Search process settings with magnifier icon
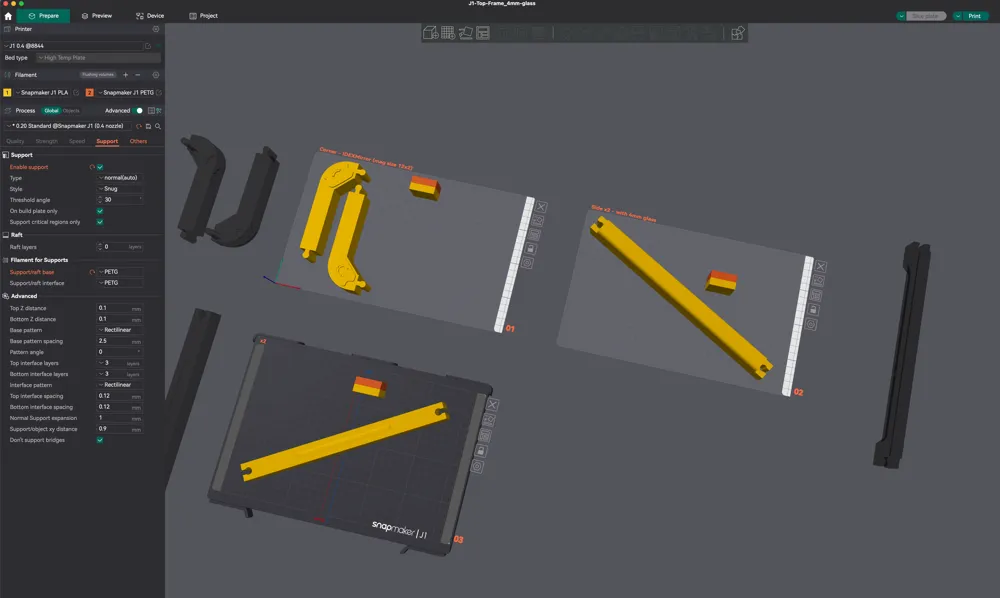This screenshot has width=1000, height=598. (158, 127)
